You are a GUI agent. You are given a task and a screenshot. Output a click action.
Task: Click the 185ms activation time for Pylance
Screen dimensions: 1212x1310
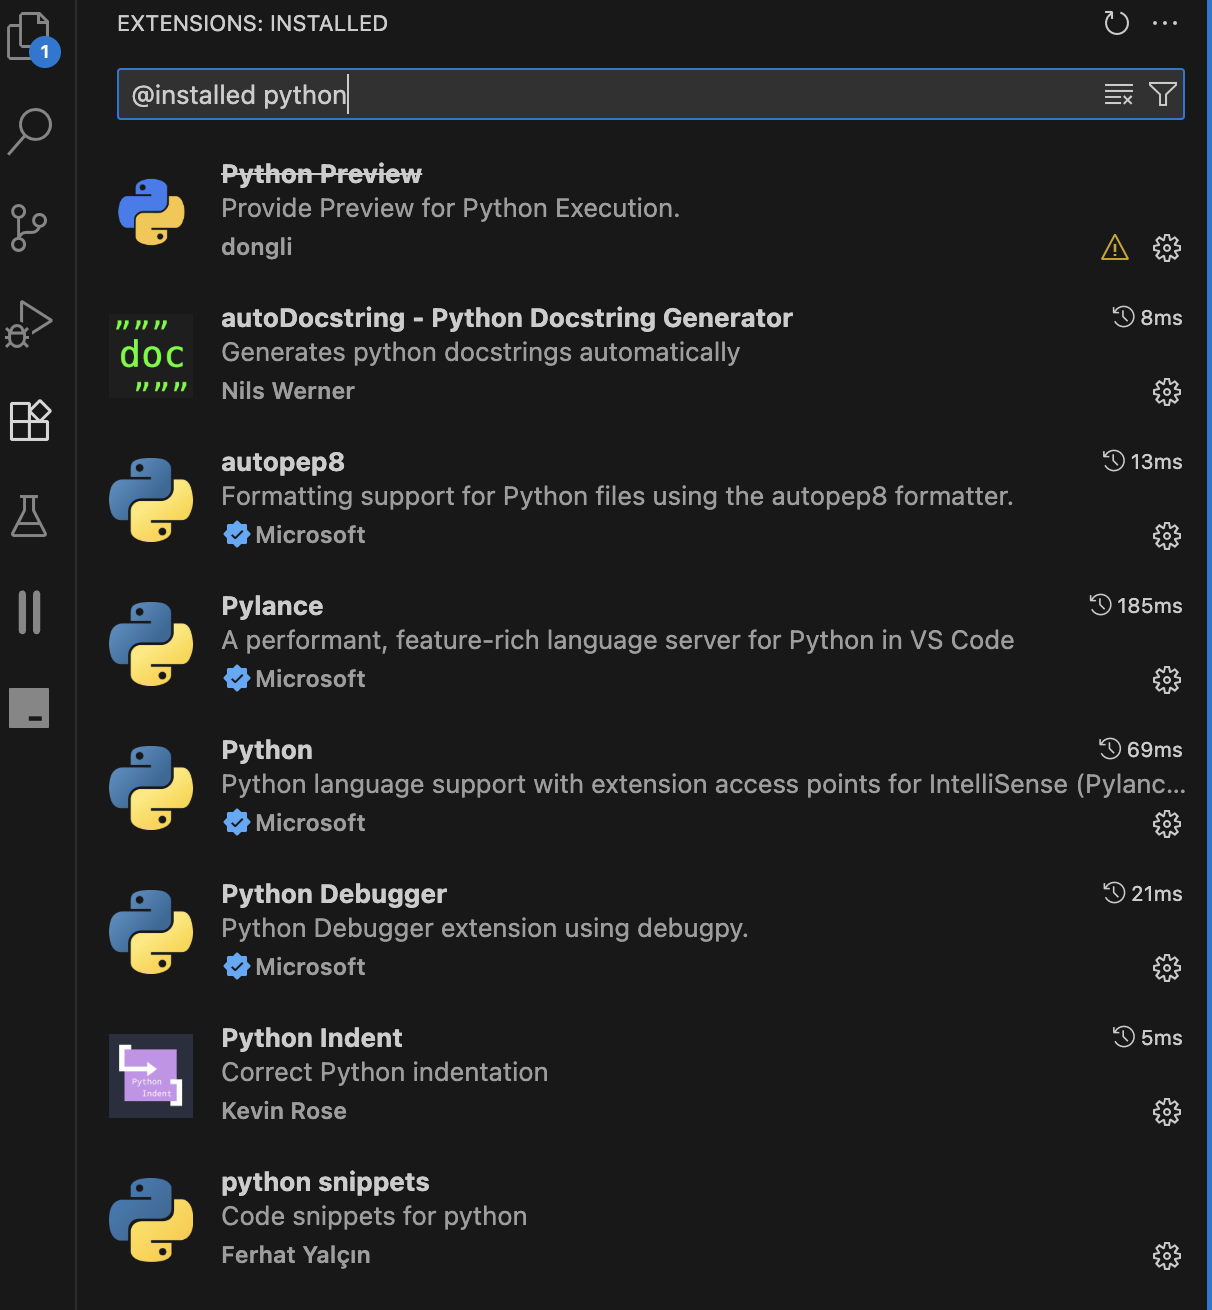pos(1136,606)
